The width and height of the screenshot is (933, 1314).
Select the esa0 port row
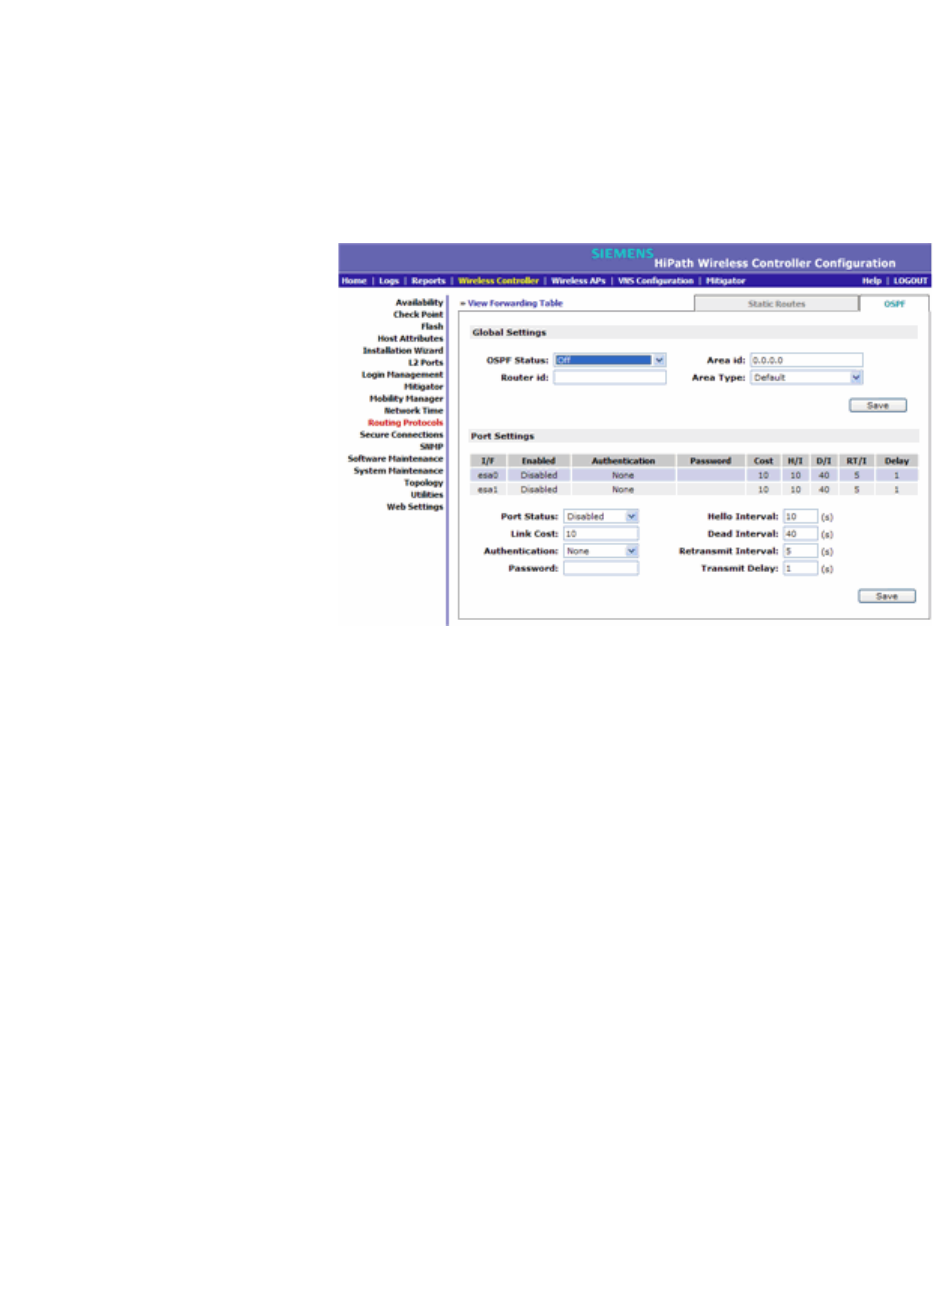[x=694, y=475]
